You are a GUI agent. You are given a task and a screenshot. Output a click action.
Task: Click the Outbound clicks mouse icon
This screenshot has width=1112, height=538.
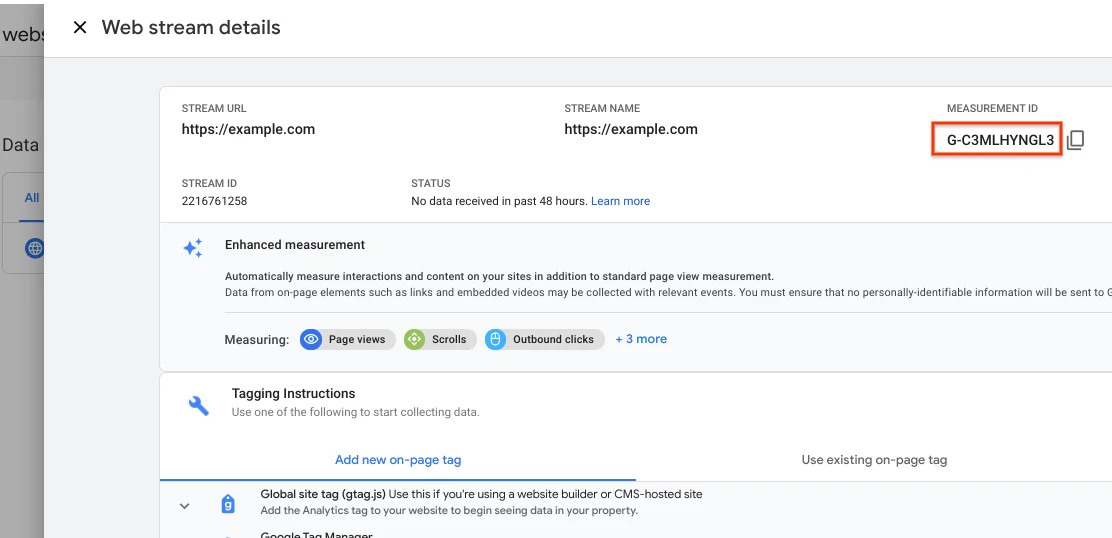pos(495,340)
